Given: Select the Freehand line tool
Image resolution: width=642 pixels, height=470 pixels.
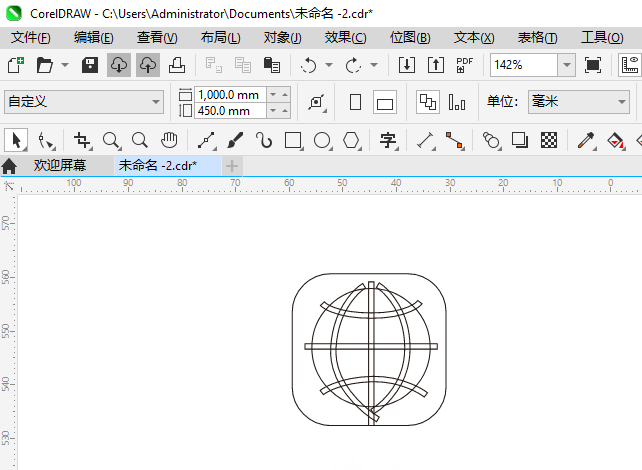Looking at the screenshot, I should (206, 140).
